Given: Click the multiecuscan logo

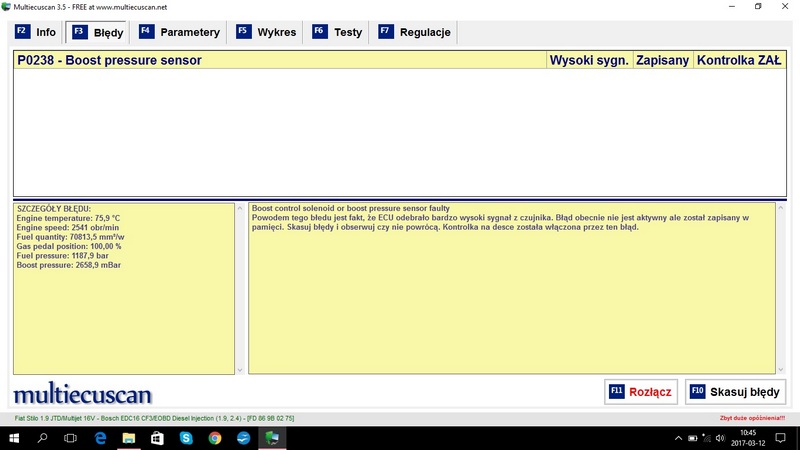Looking at the screenshot, I should 83,393.
